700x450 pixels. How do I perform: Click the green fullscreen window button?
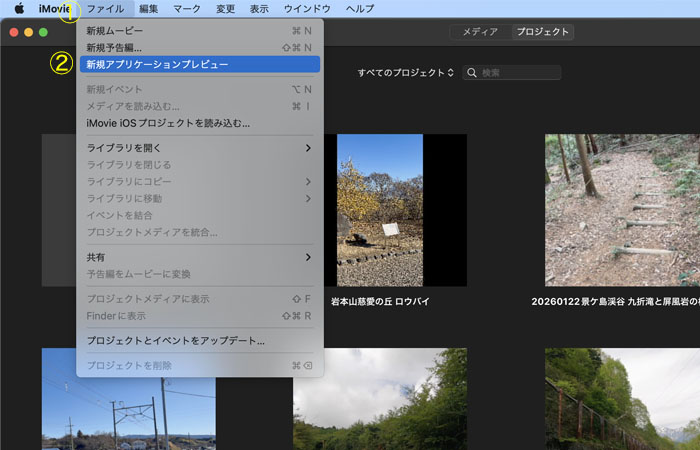coord(43,32)
